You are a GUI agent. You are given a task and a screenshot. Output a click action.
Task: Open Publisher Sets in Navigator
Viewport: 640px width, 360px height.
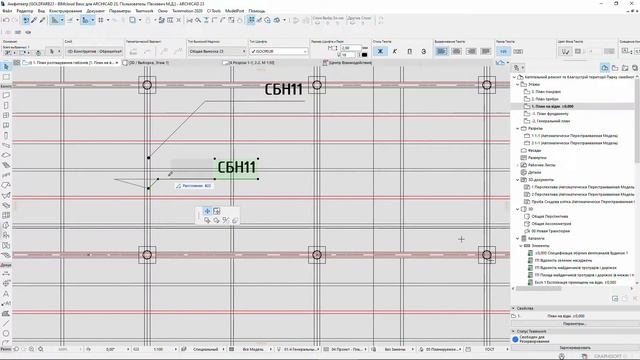pyautogui.click(x=635, y=68)
